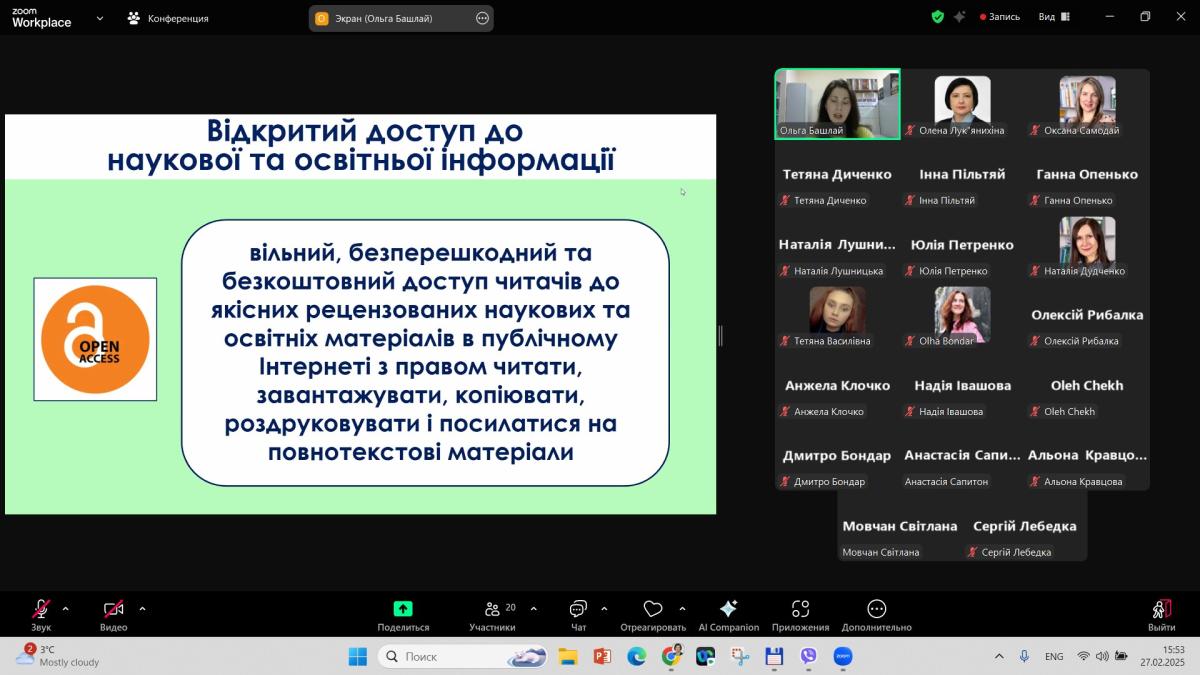Launch AI Companion from the toolbar
The image size is (1200, 675).
728,609
